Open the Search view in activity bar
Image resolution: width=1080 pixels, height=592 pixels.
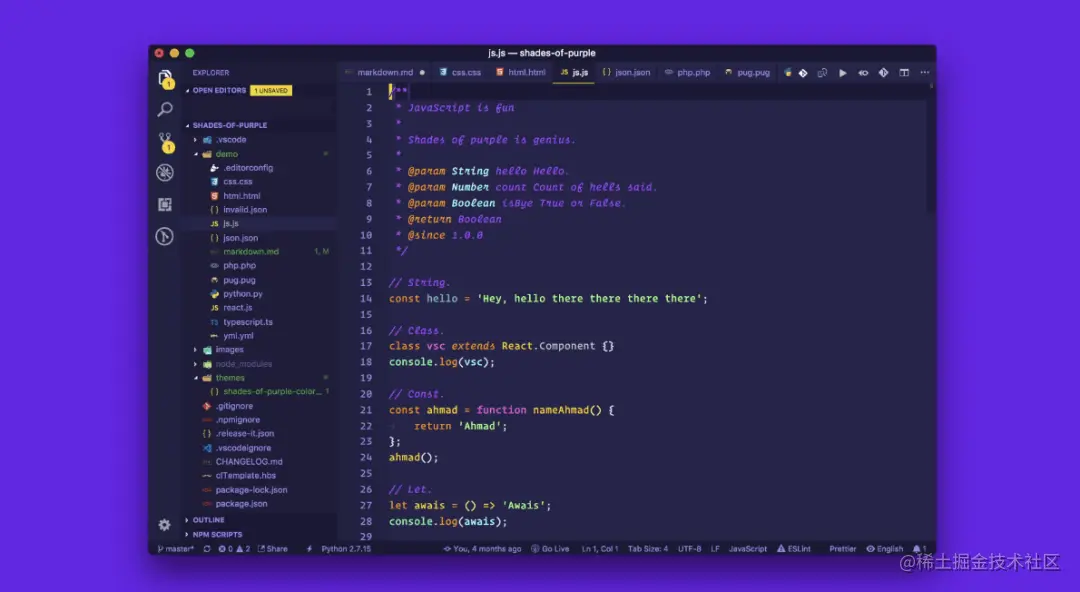point(165,109)
